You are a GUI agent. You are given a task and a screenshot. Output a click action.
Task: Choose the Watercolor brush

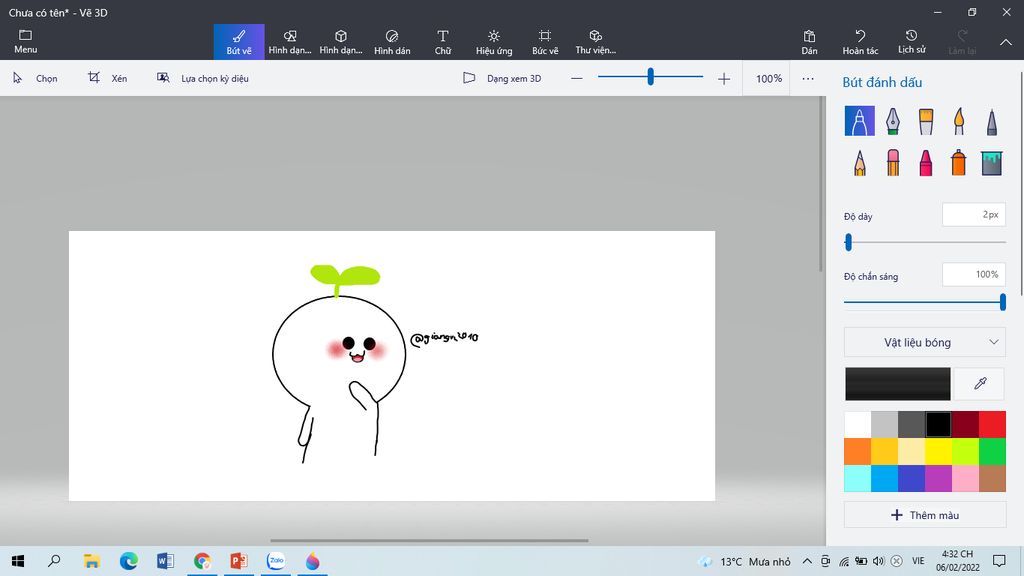pyautogui.click(x=958, y=121)
